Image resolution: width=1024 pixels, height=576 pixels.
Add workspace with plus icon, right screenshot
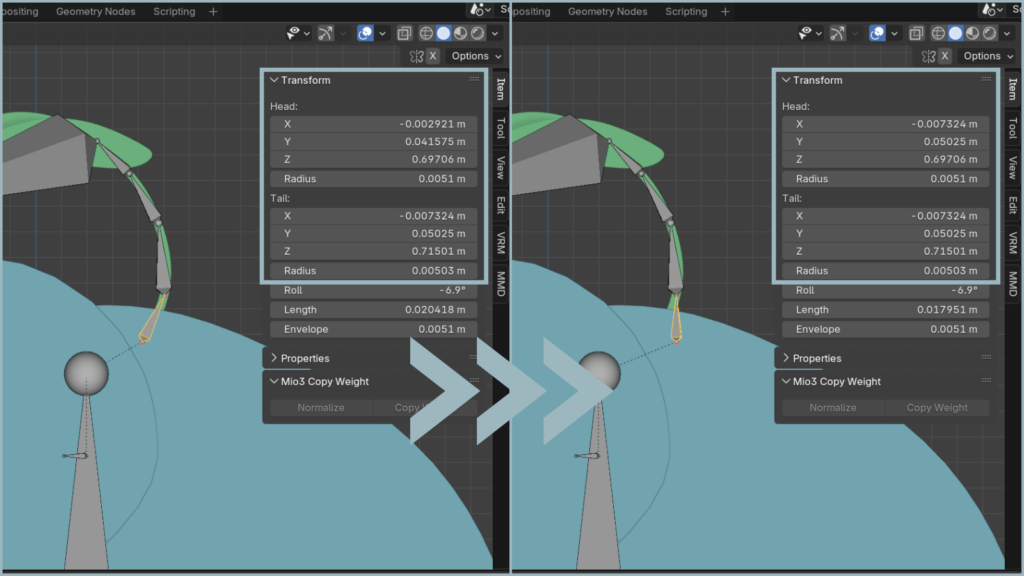pyautogui.click(x=725, y=11)
